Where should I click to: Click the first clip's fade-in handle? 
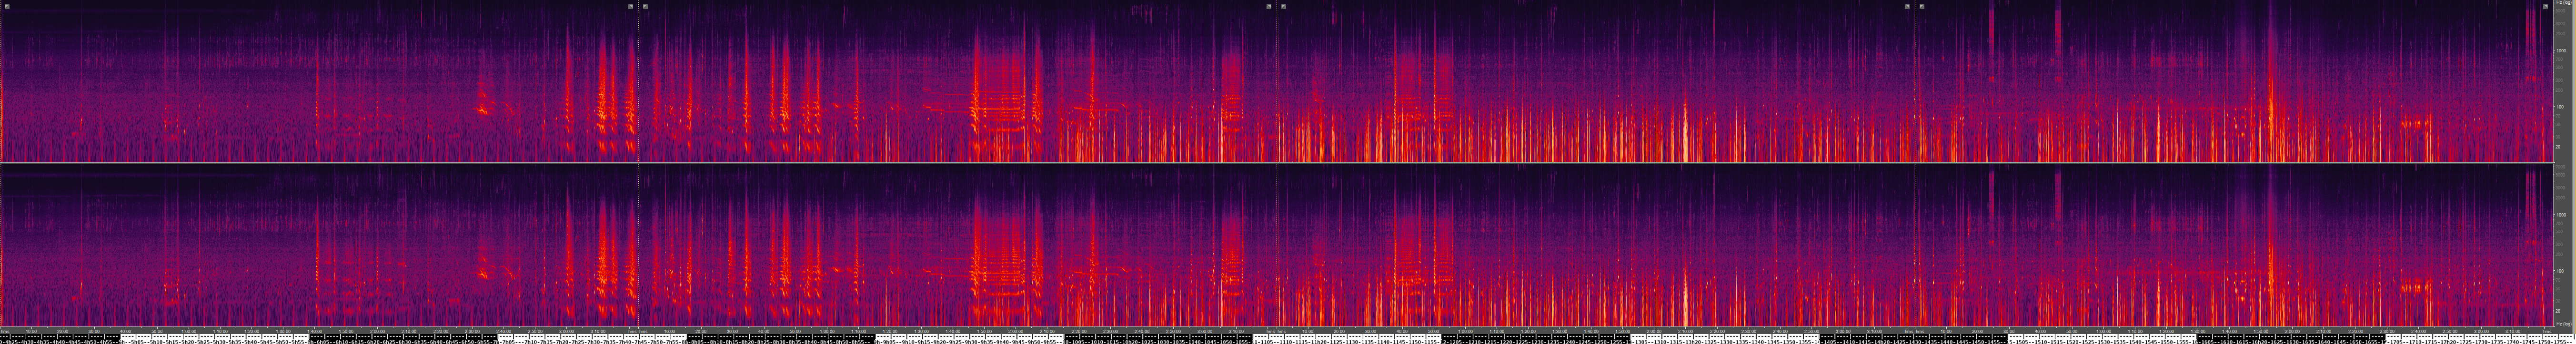click(x=7, y=6)
